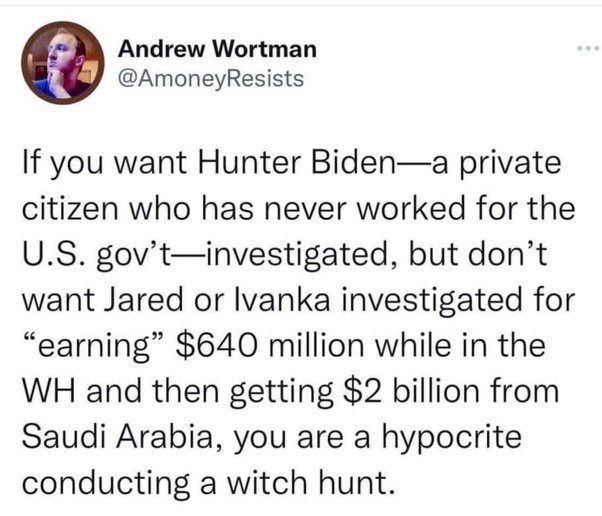Click the name "Jared" in the tweet
The width and height of the screenshot is (602, 516).
(145, 300)
